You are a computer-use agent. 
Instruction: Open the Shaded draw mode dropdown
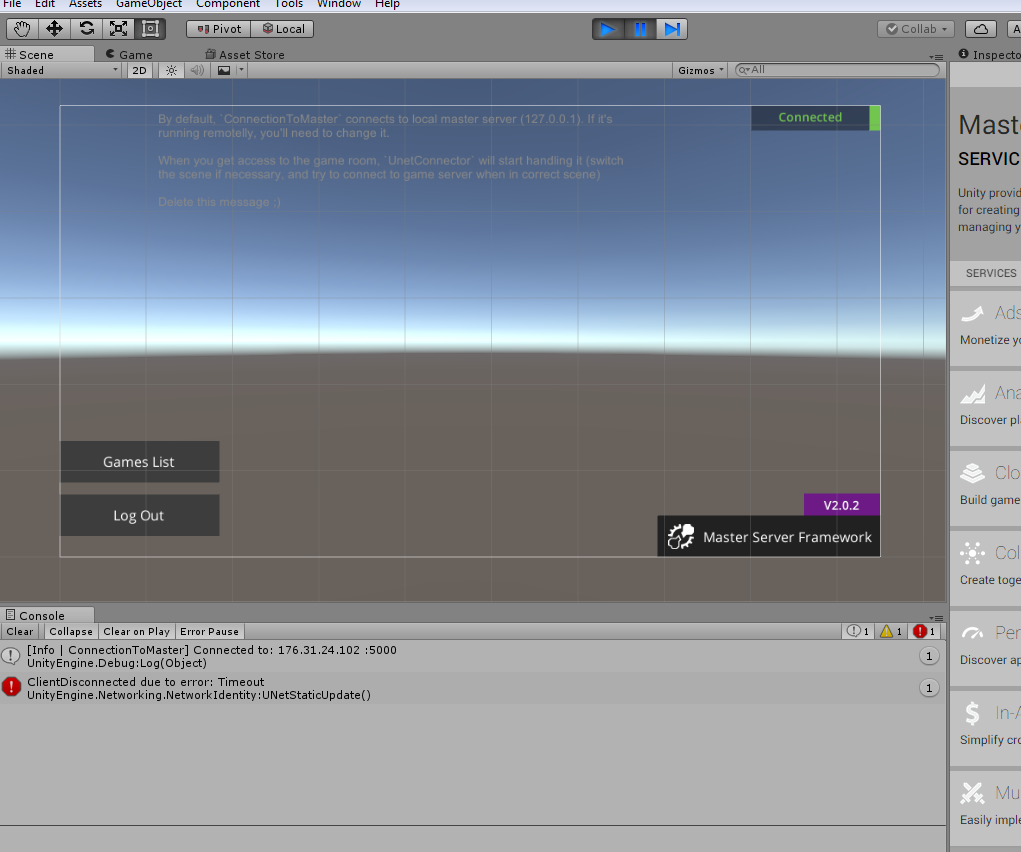[x=60, y=71]
